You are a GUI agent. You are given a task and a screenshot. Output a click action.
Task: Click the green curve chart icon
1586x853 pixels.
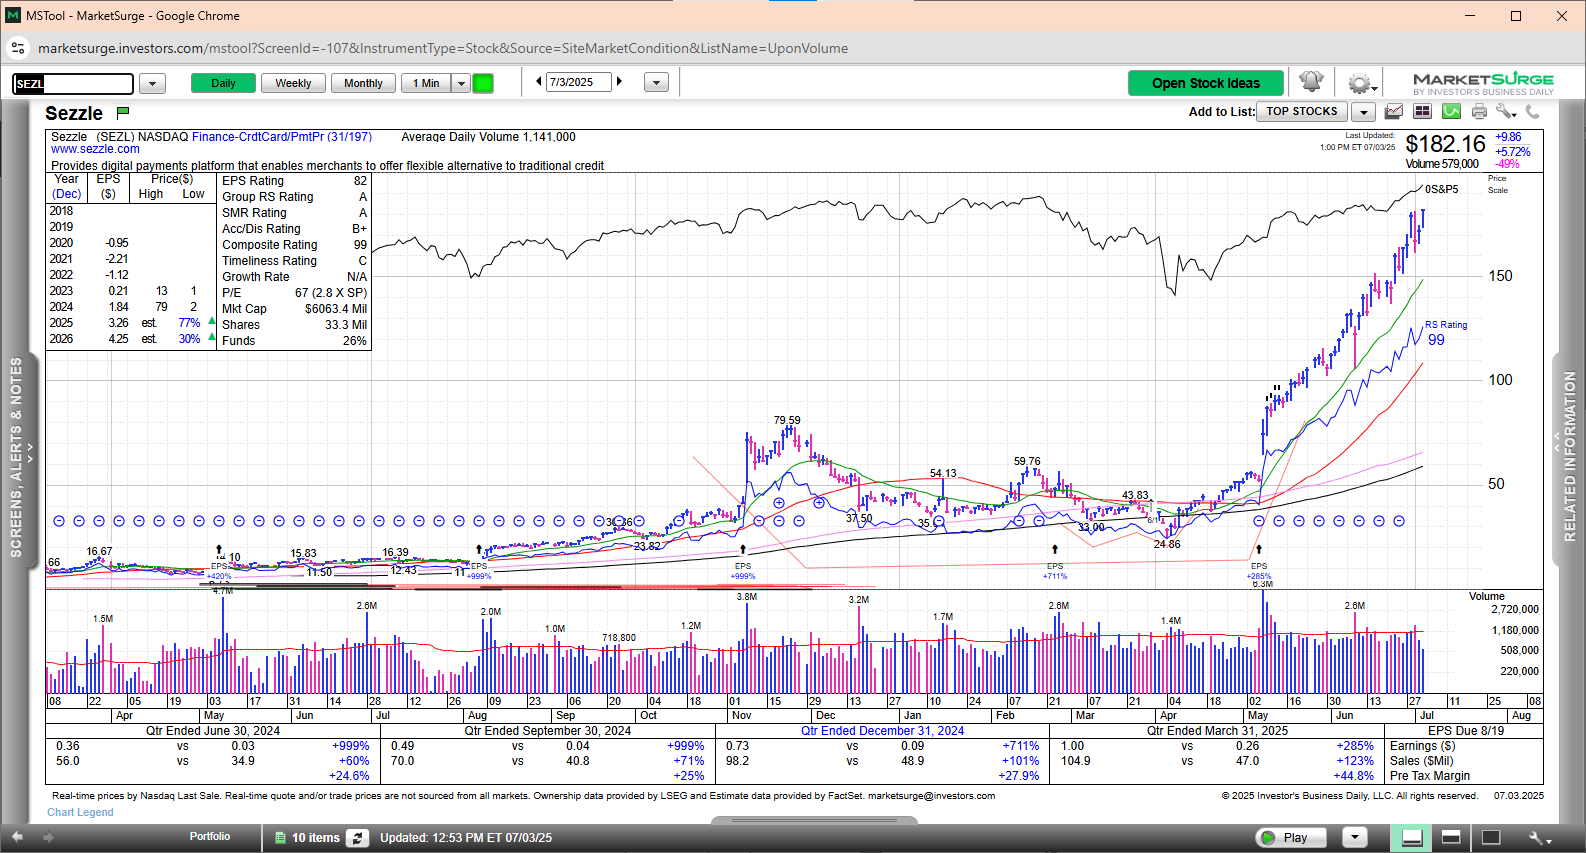pos(1451,111)
